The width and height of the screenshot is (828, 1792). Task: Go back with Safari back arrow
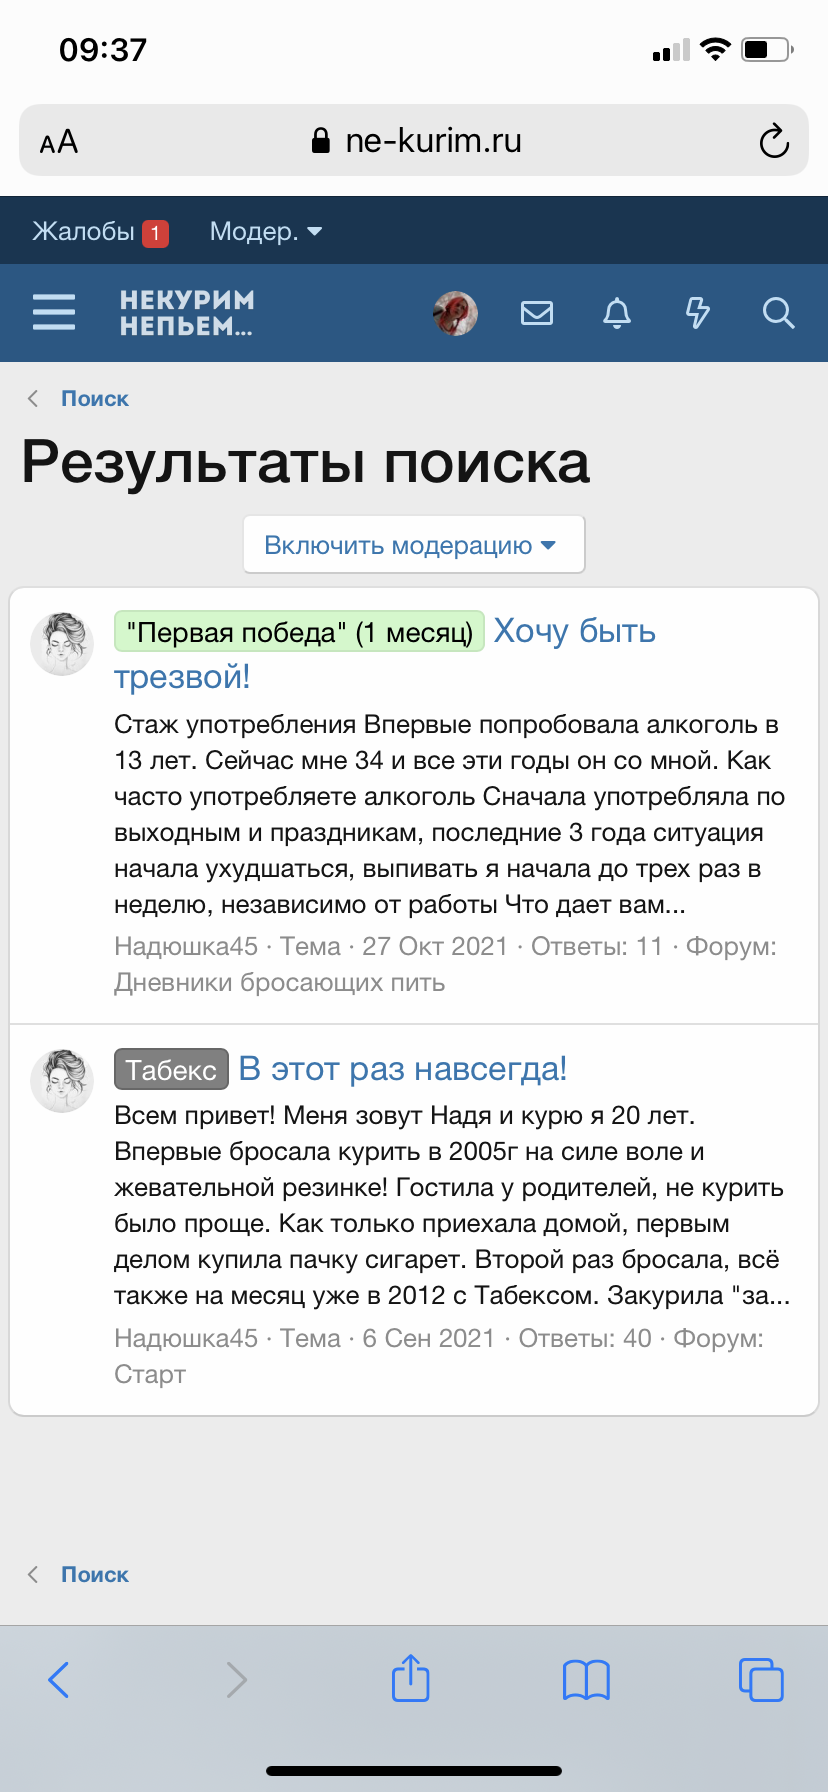pyautogui.click(x=59, y=1679)
